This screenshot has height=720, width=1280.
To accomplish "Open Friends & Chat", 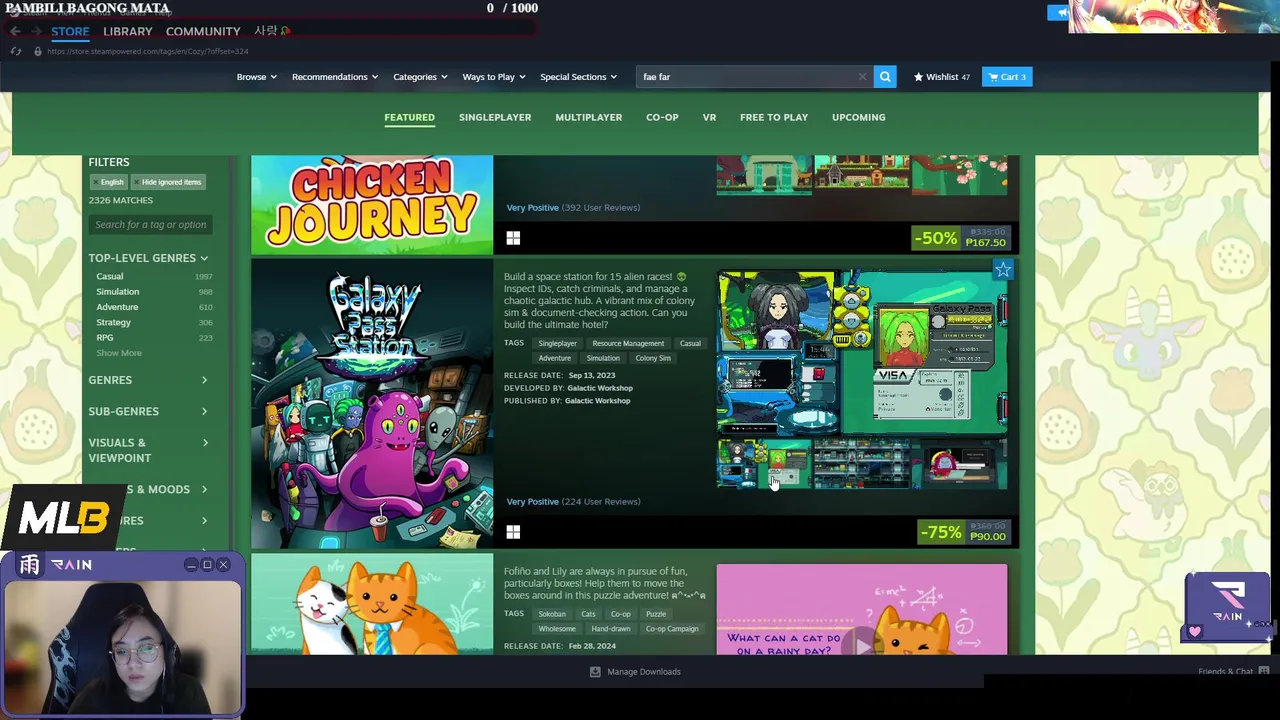I will click(x=1233, y=671).
